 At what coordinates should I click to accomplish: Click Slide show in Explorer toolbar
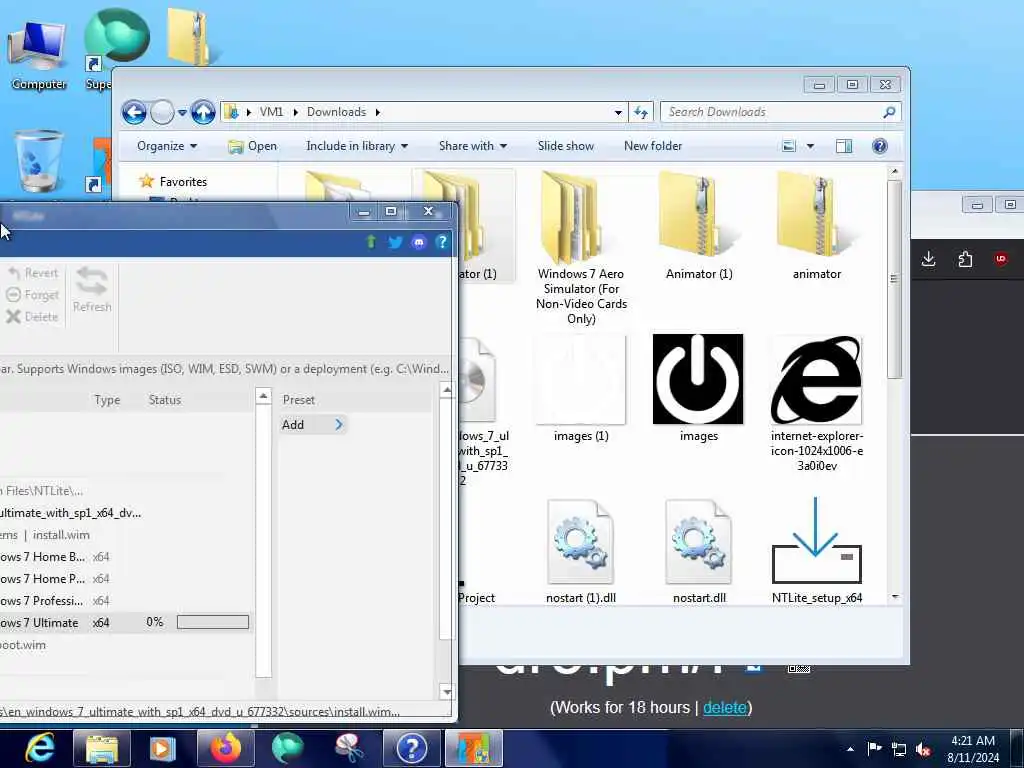click(566, 146)
